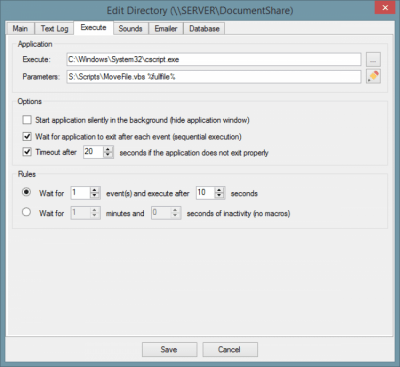Open the macro editor pencil icon
The height and width of the screenshot is (367, 400).
(x=373, y=77)
